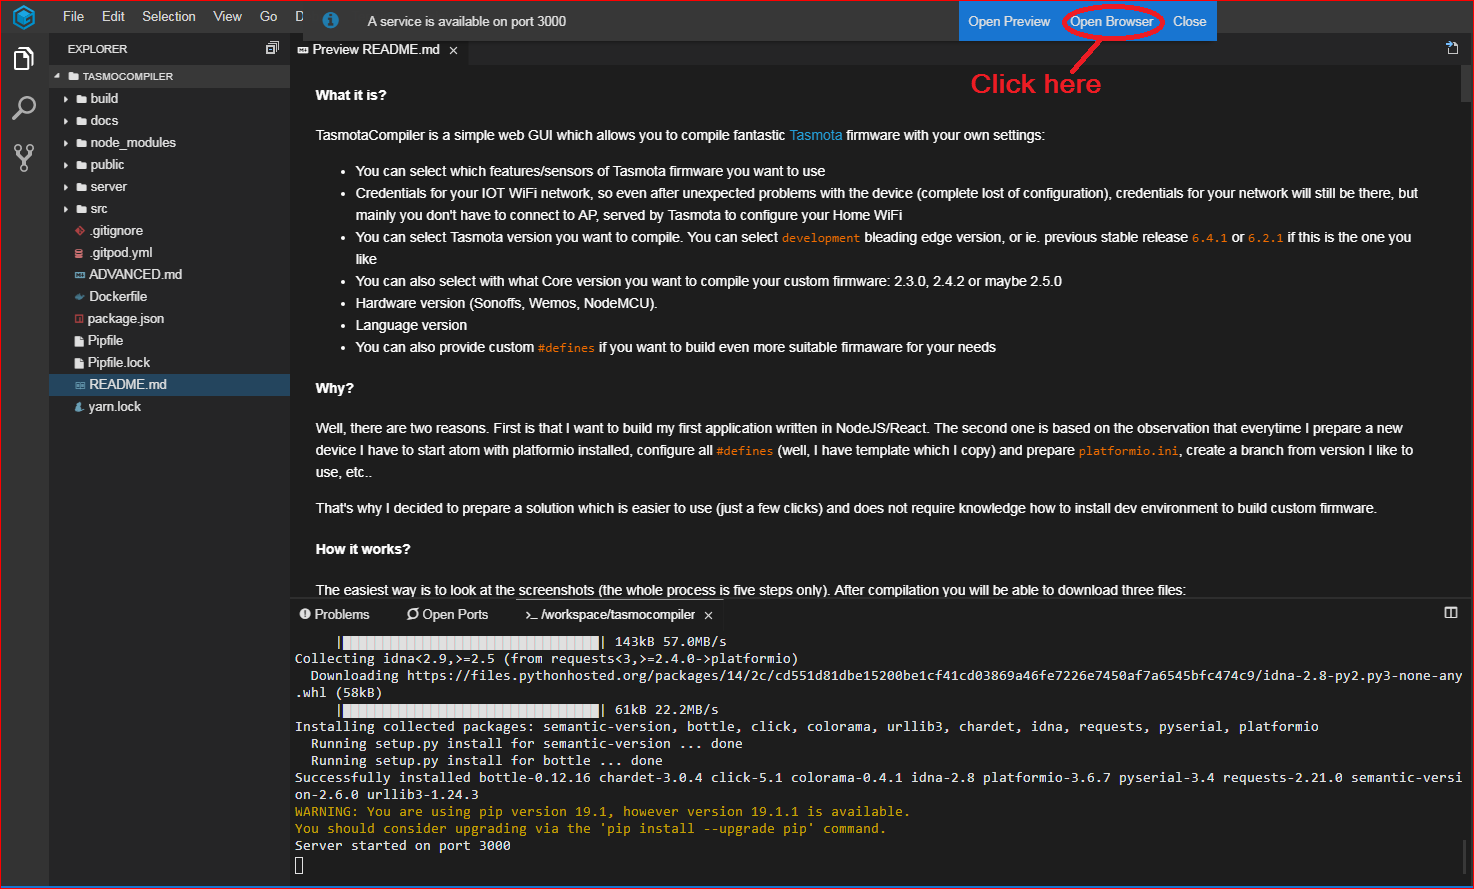Click the 'development' code text in README

point(821,238)
